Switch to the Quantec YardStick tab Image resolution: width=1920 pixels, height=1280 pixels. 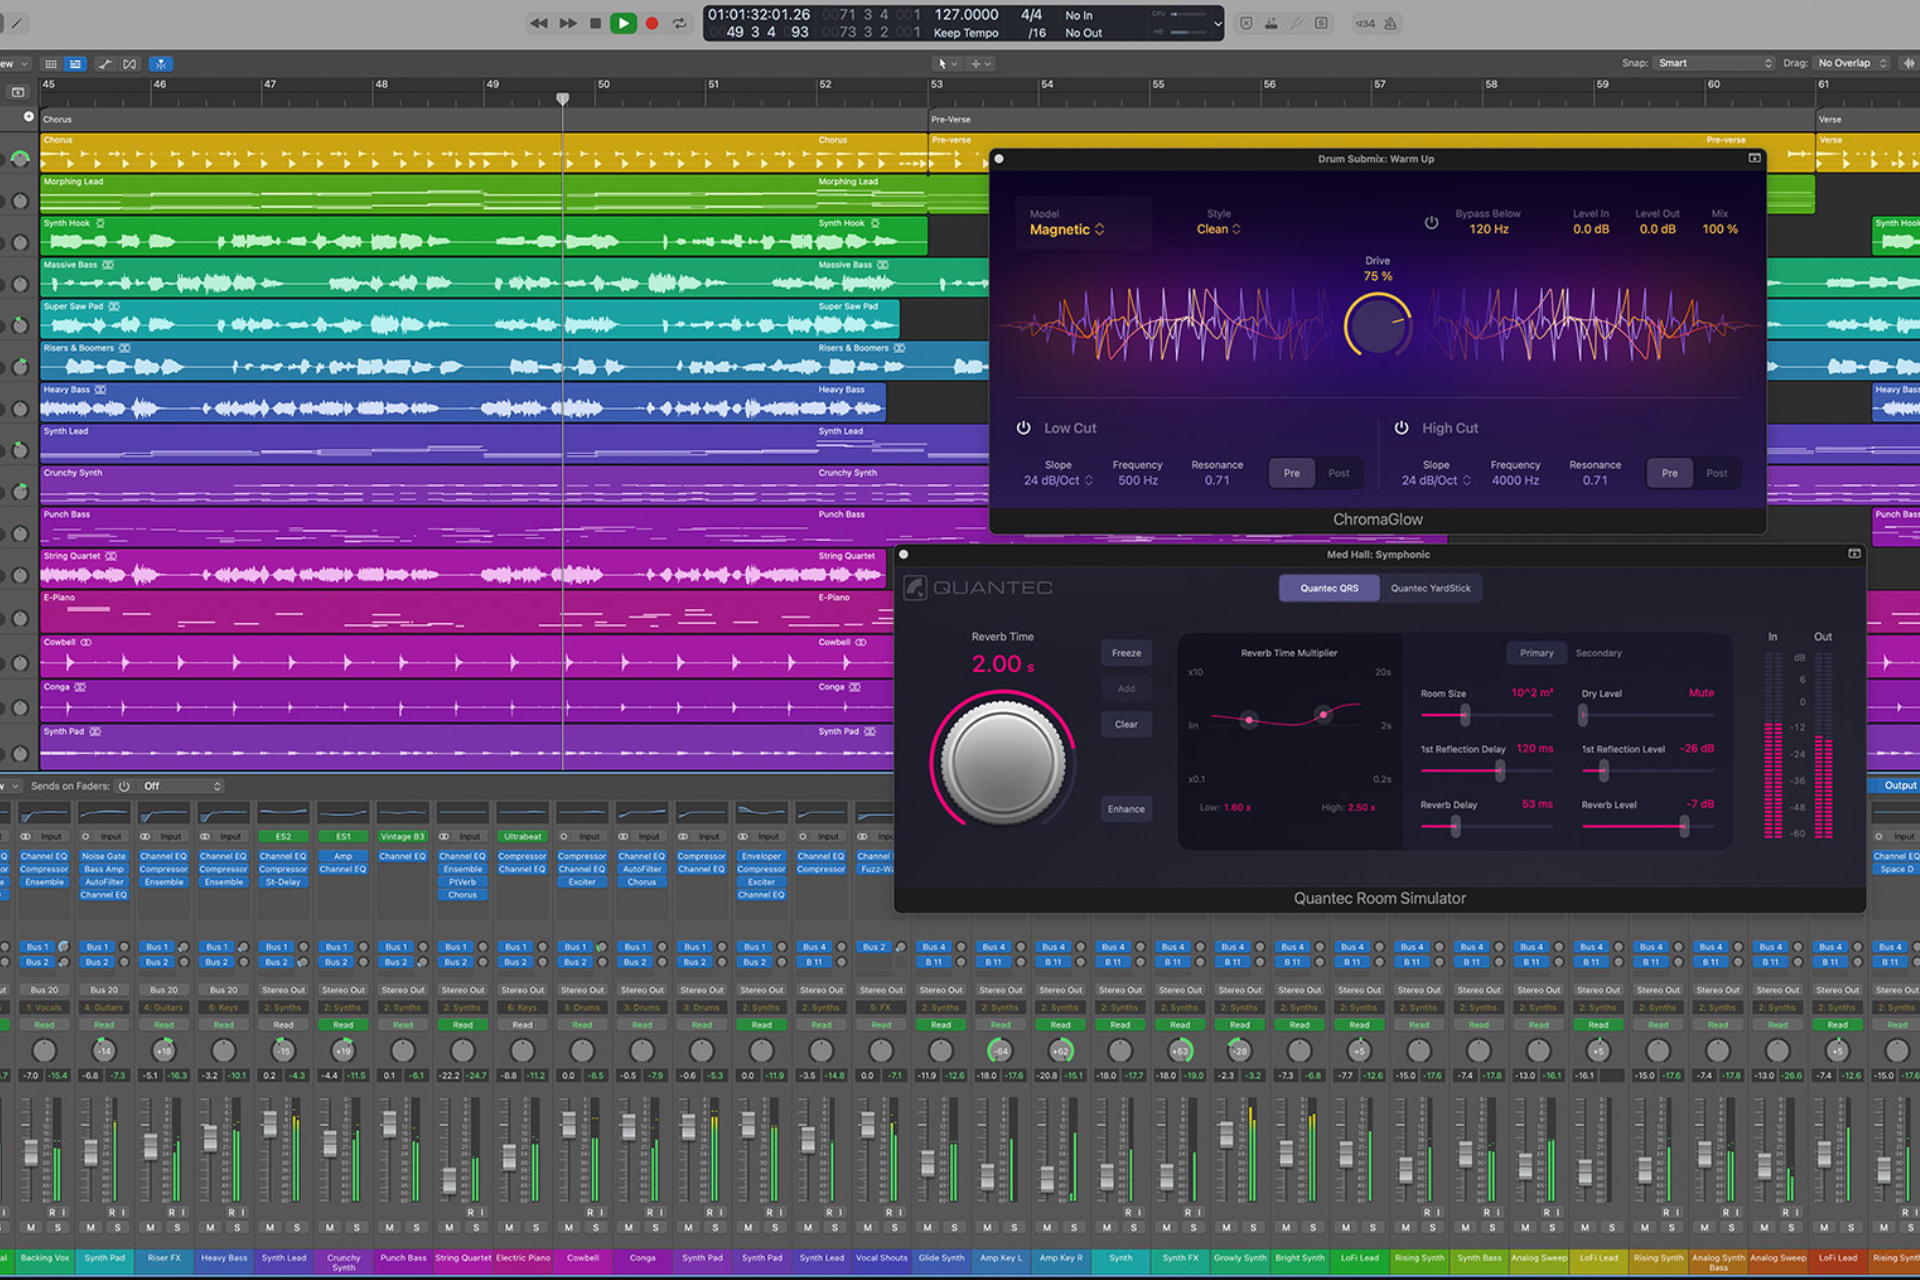[1430, 588]
